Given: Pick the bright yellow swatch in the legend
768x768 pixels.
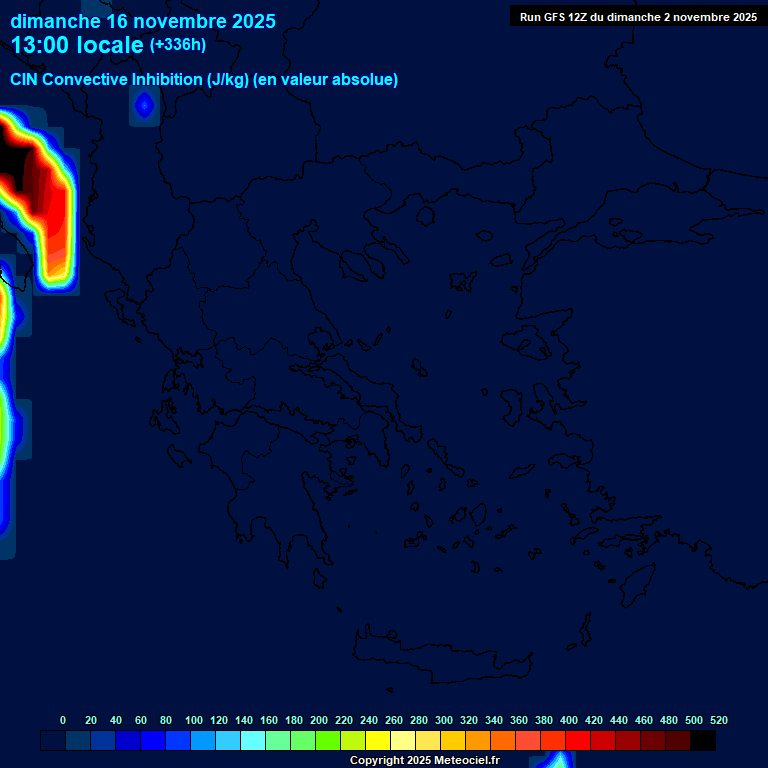Looking at the screenshot, I should 378,741.
